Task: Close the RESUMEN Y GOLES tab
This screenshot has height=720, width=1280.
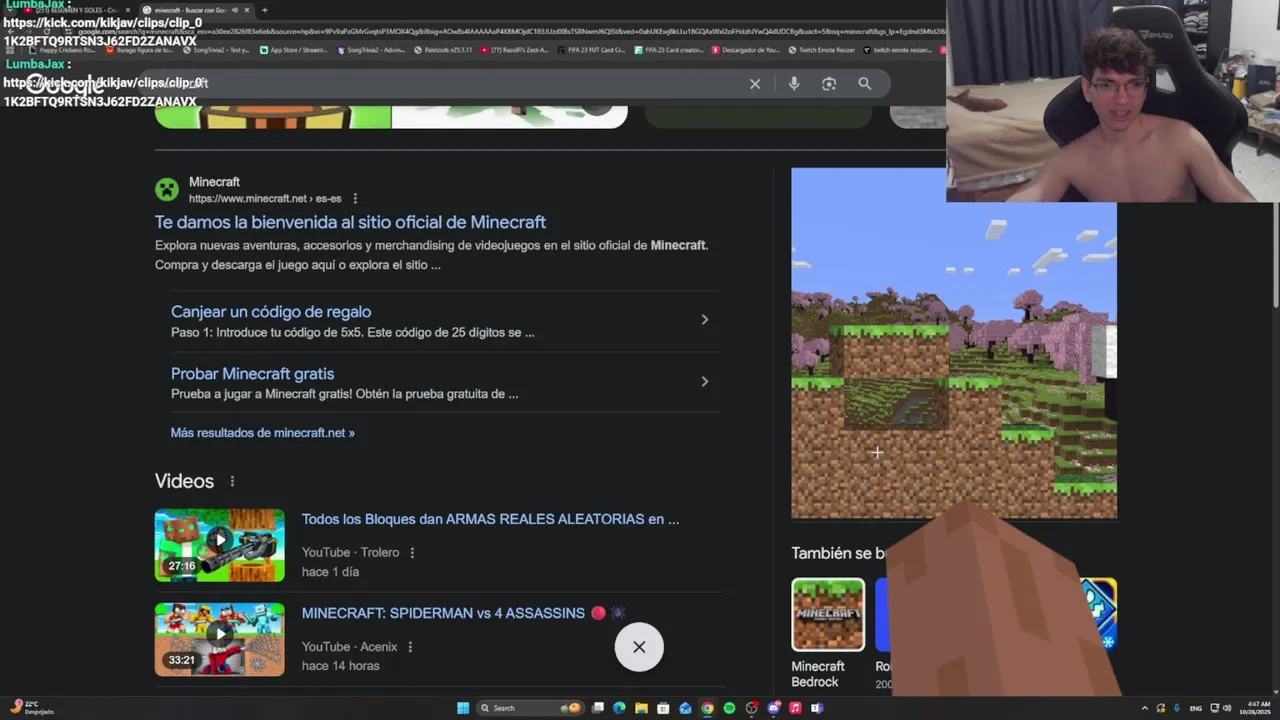Action: 128,10
